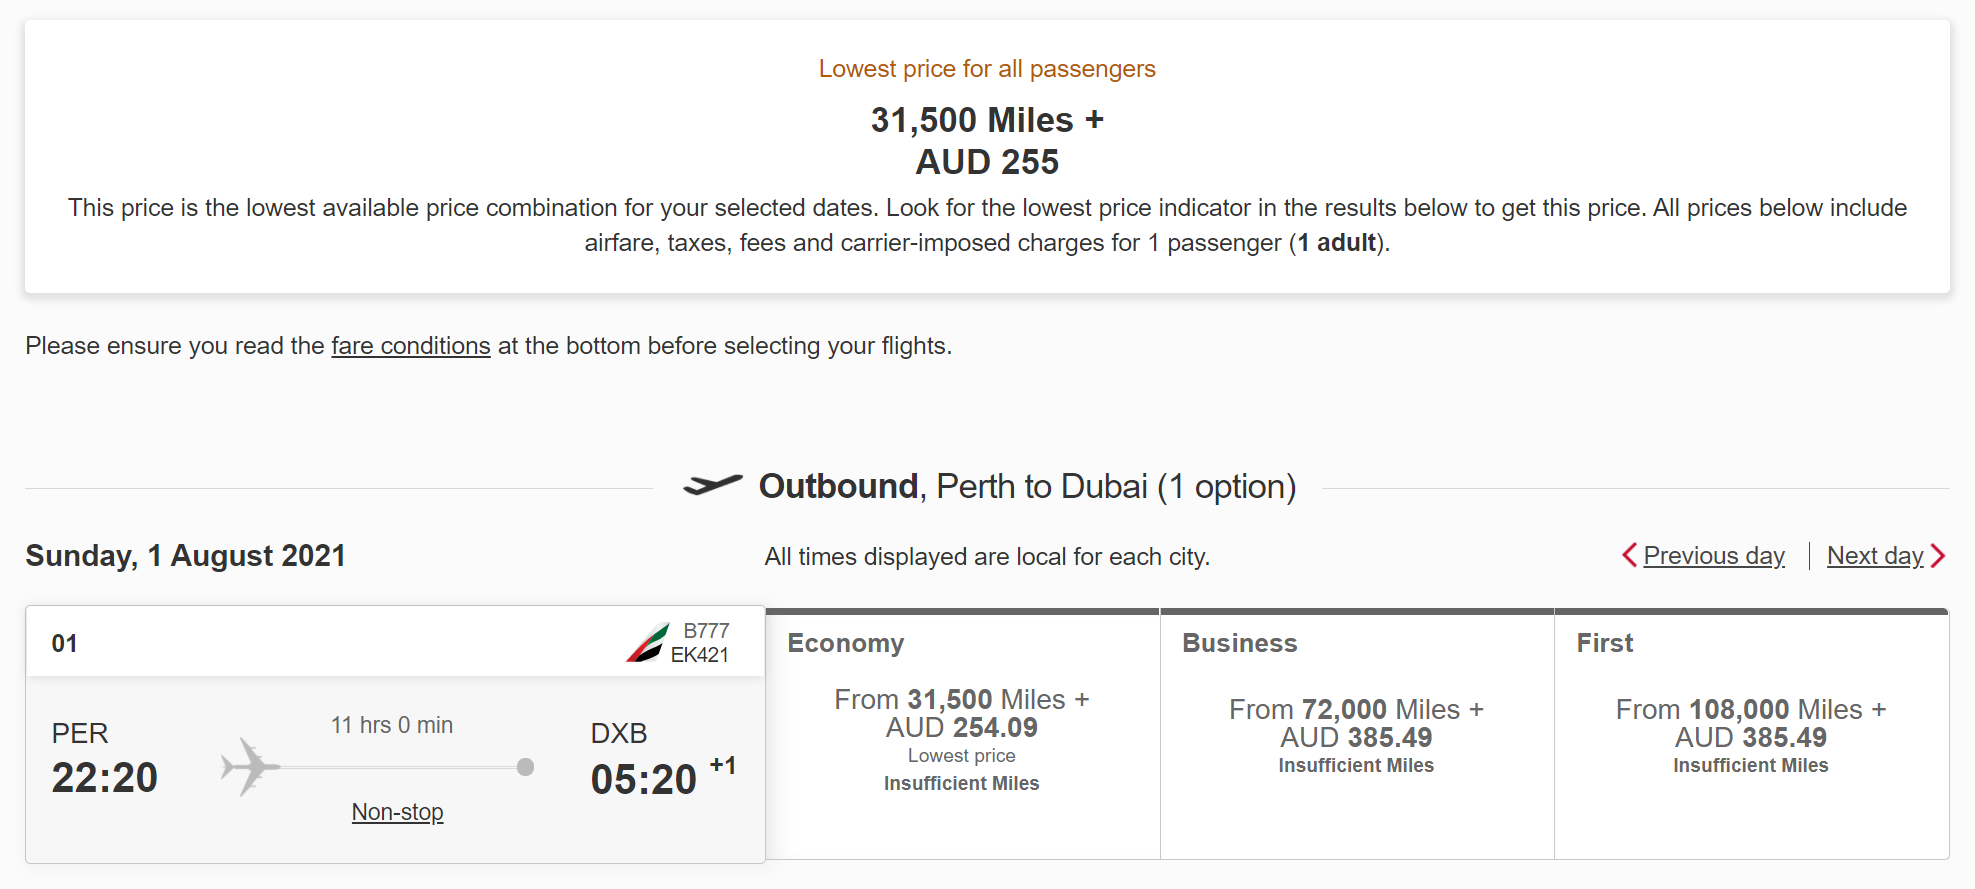
Task: Click the red right chevron beside Next day
Action: (1939, 554)
